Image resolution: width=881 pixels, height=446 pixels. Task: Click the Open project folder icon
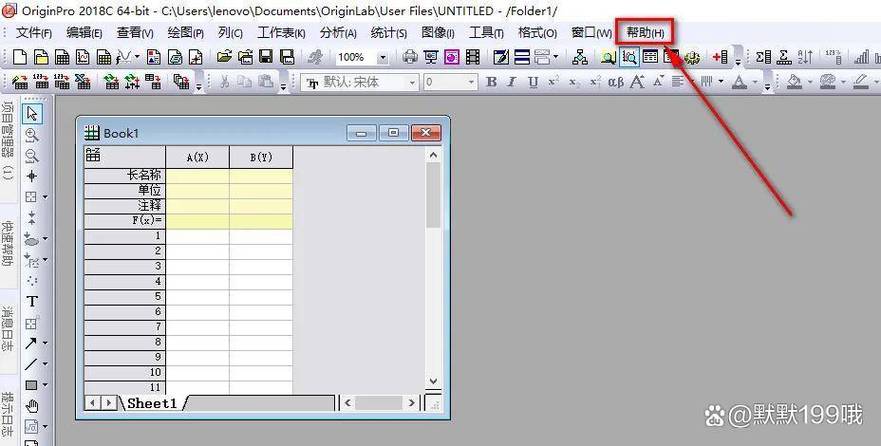(x=224, y=57)
